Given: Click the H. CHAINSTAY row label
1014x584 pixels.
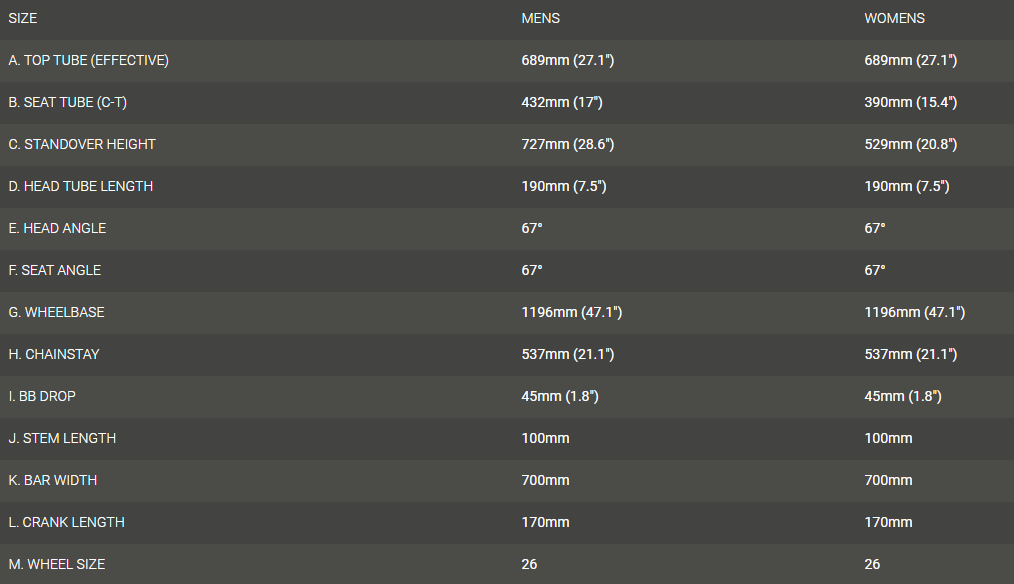Looking at the screenshot, I should [x=54, y=354].
